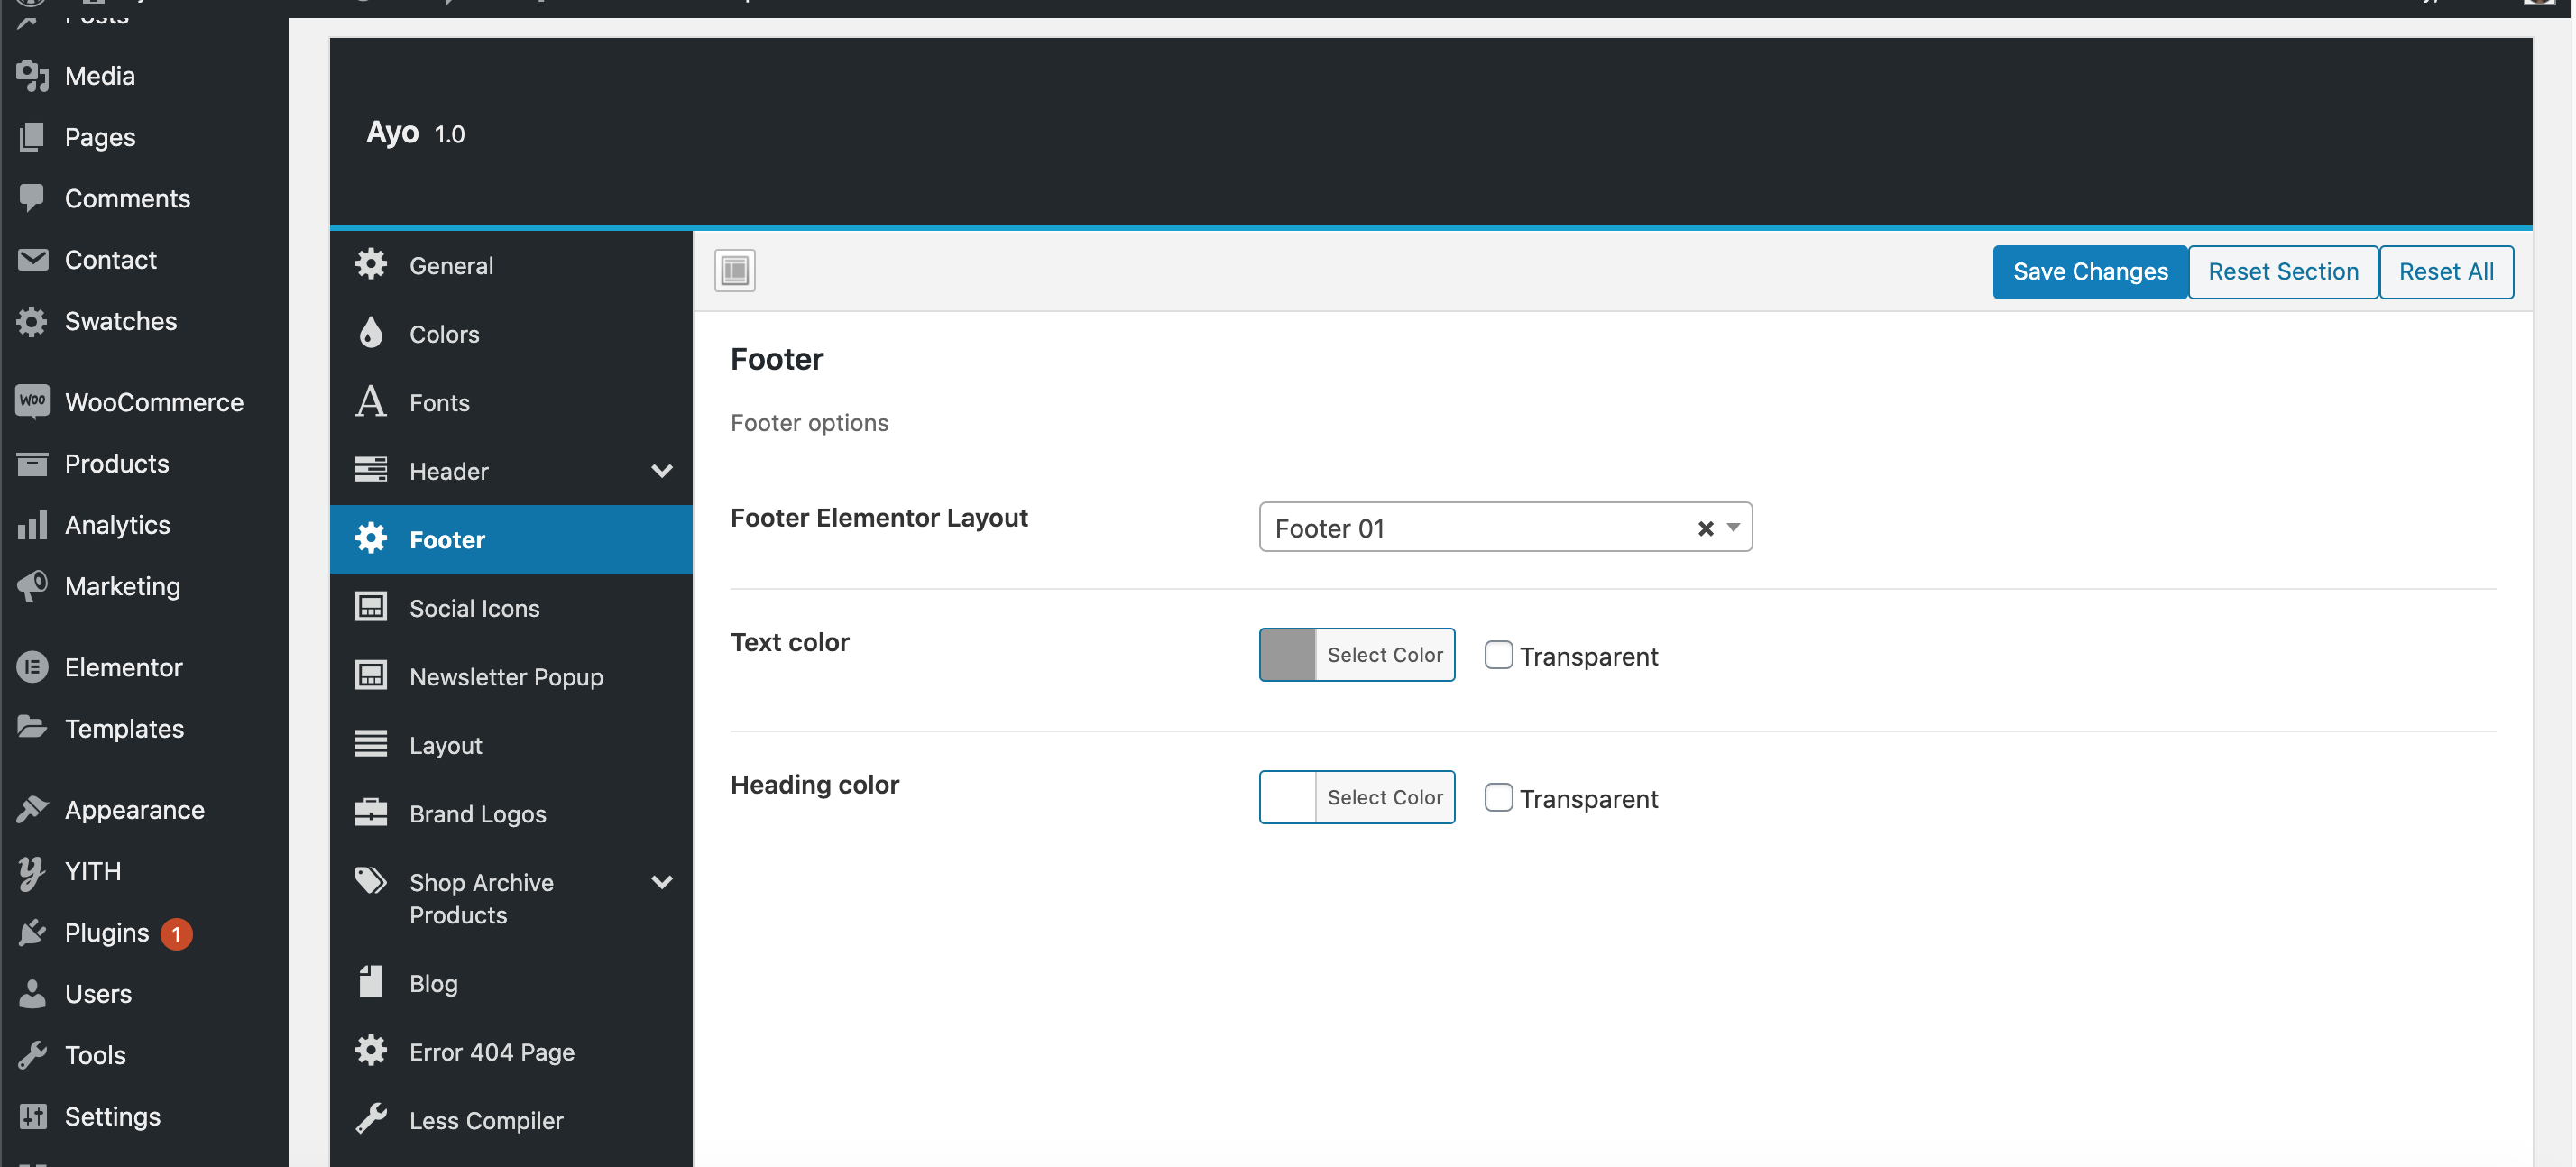Open the Colors section in theme options

444,334
